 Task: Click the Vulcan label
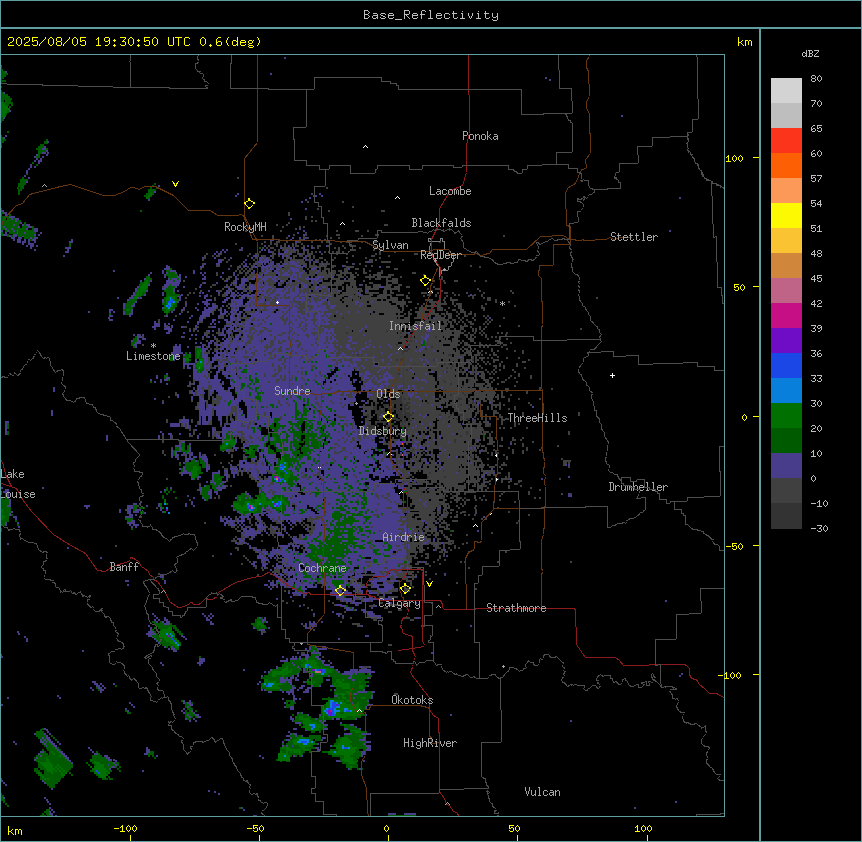[543, 792]
